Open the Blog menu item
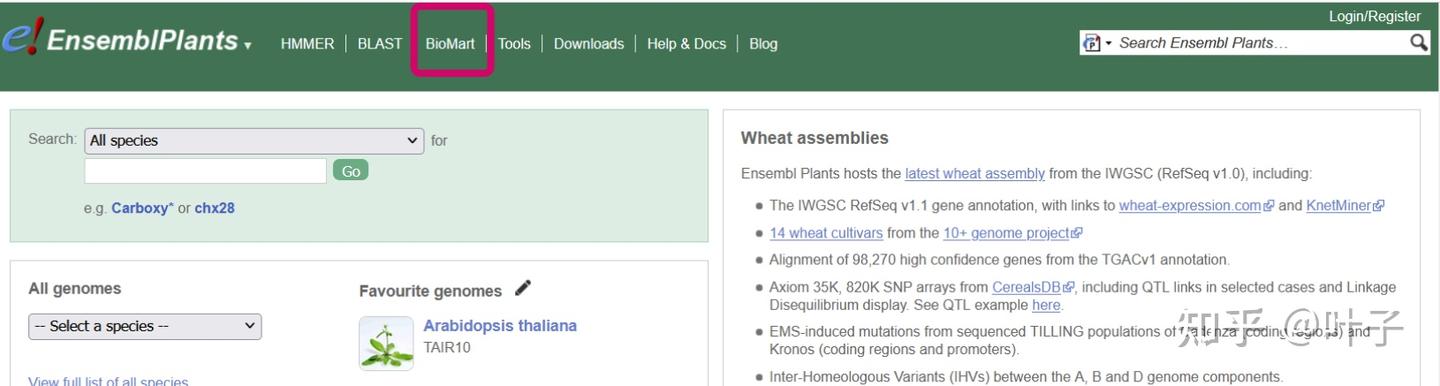The width and height of the screenshot is (1440, 386). 763,44
